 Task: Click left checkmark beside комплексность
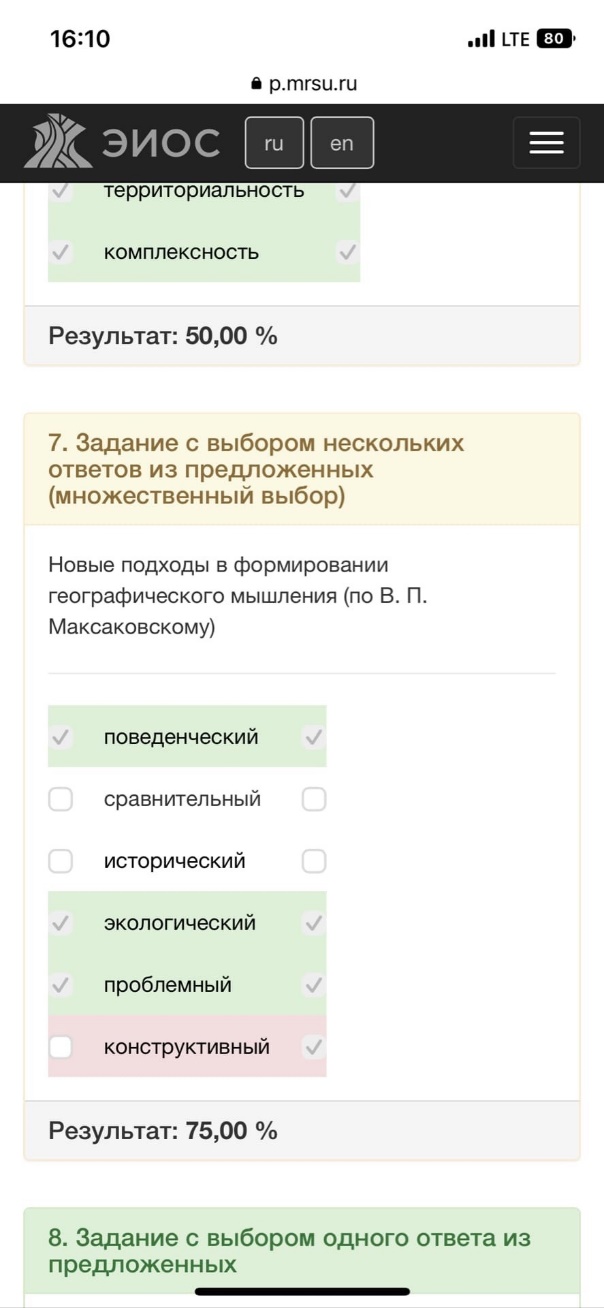tap(61, 252)
